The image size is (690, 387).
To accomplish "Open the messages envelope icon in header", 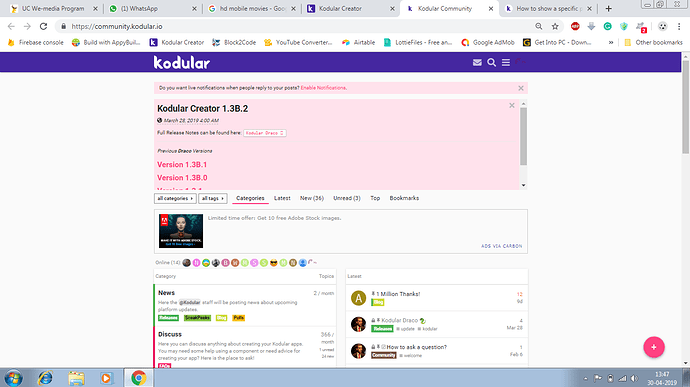I will pyautogui.click(x=477, y=63).
